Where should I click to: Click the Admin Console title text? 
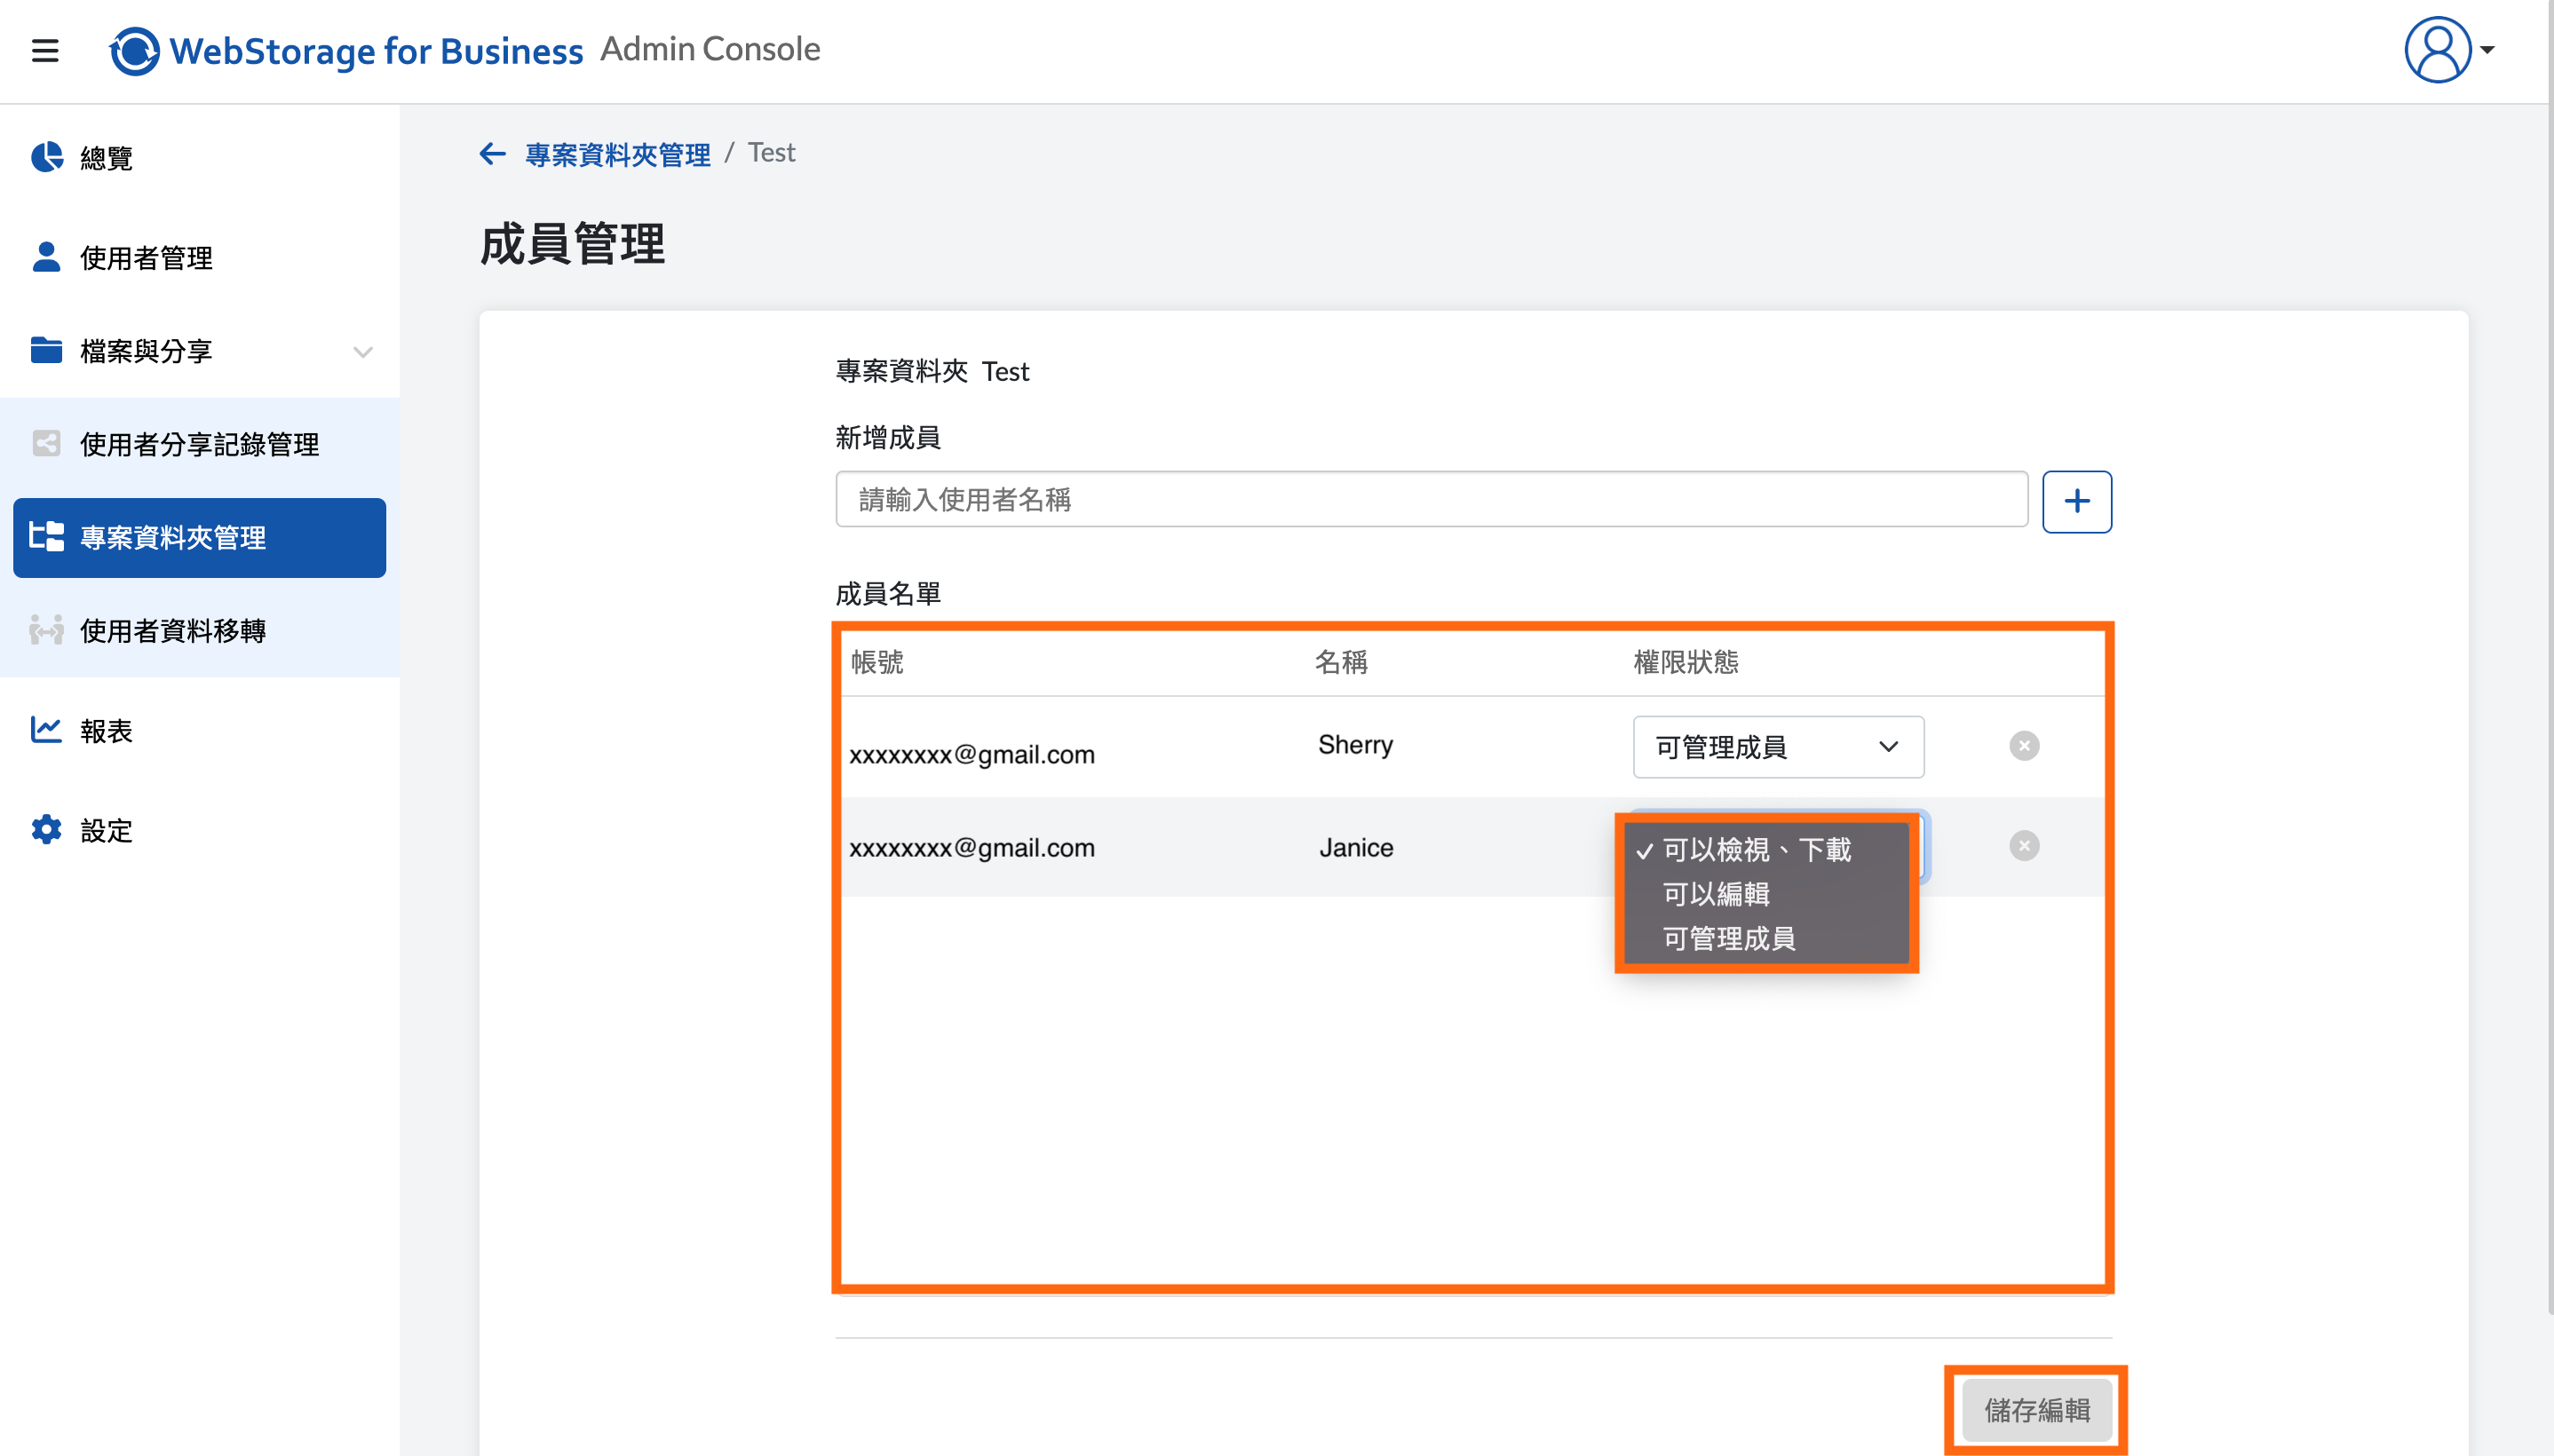point(710,49)
